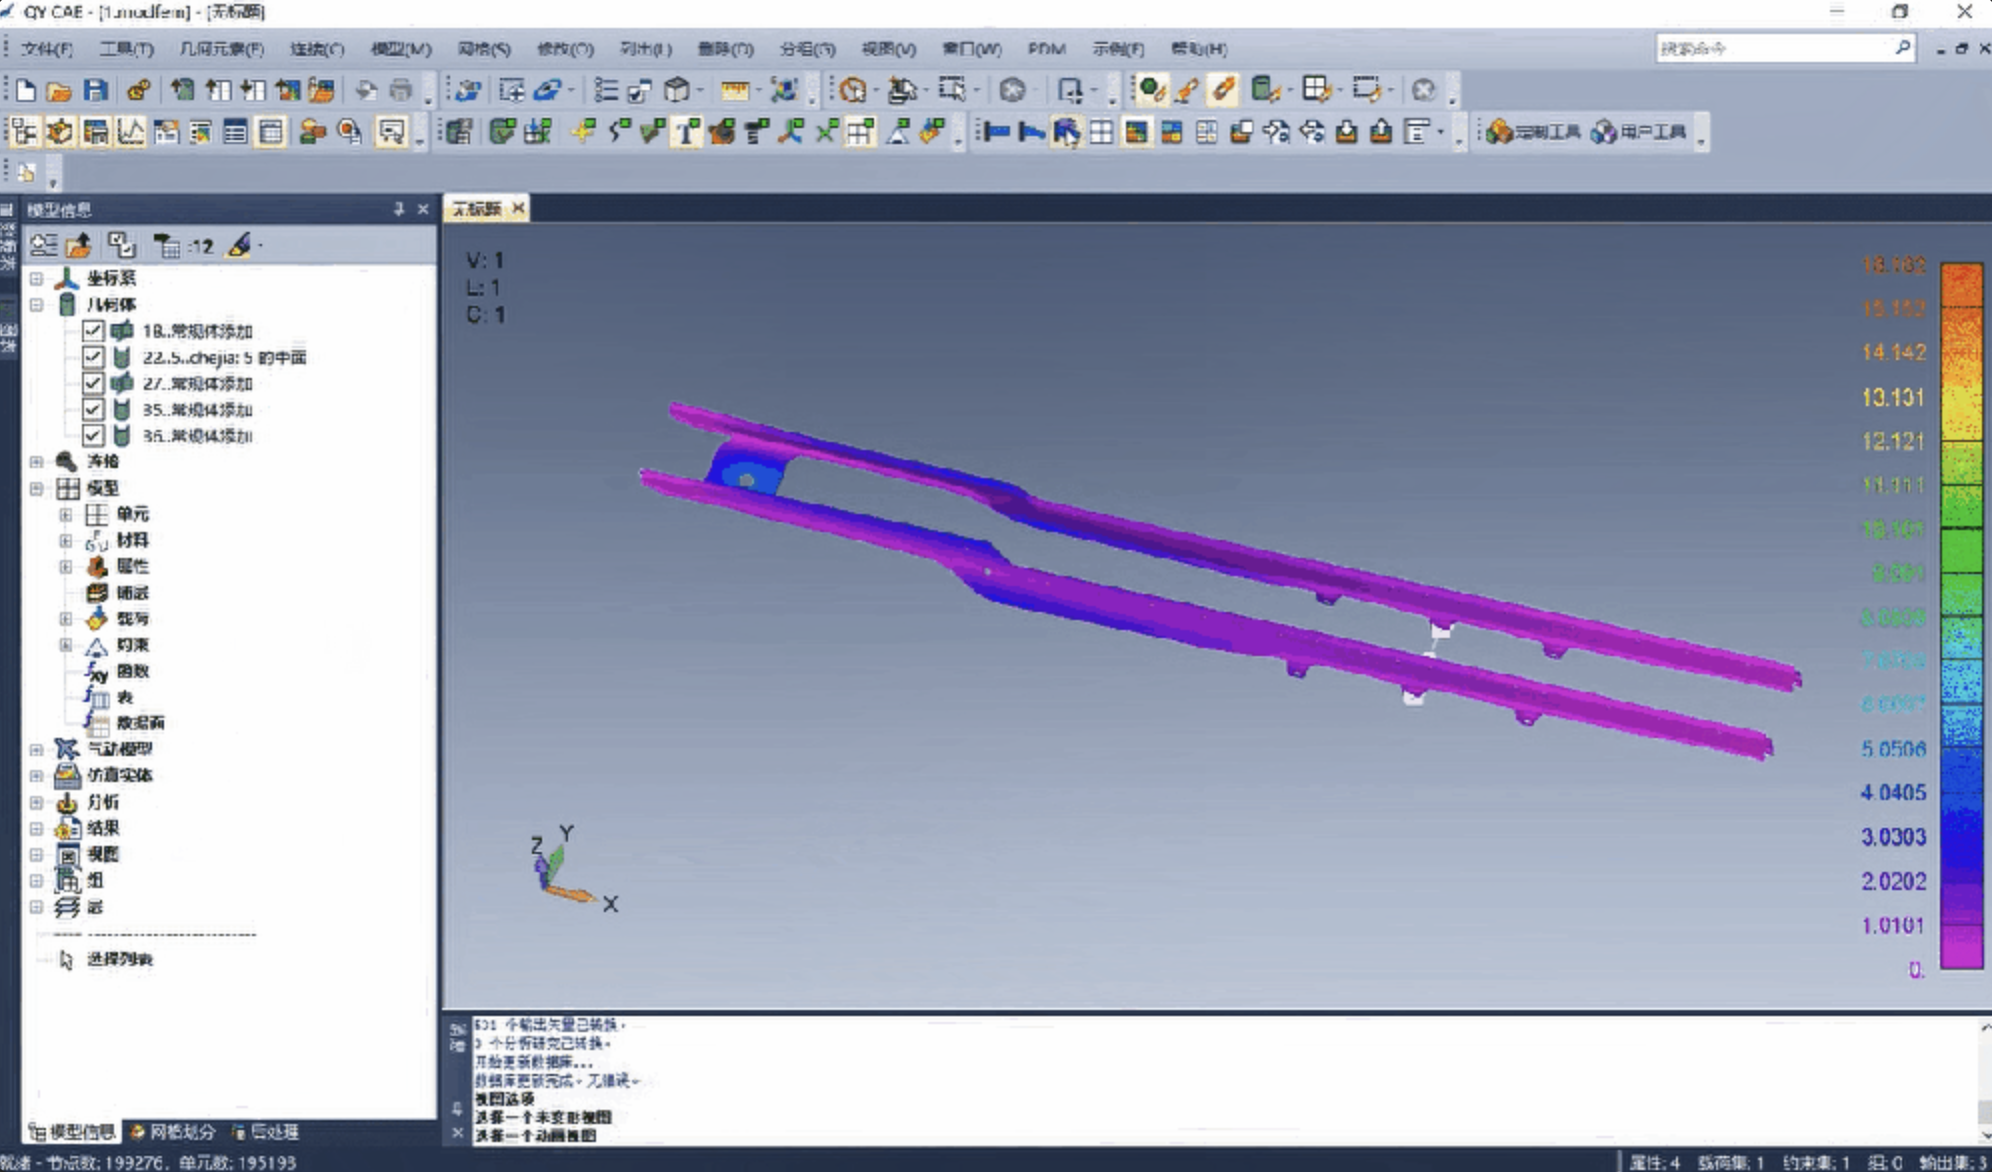Click the ruler measure tool icon
1992x1172 pixels.
point(735,91)
